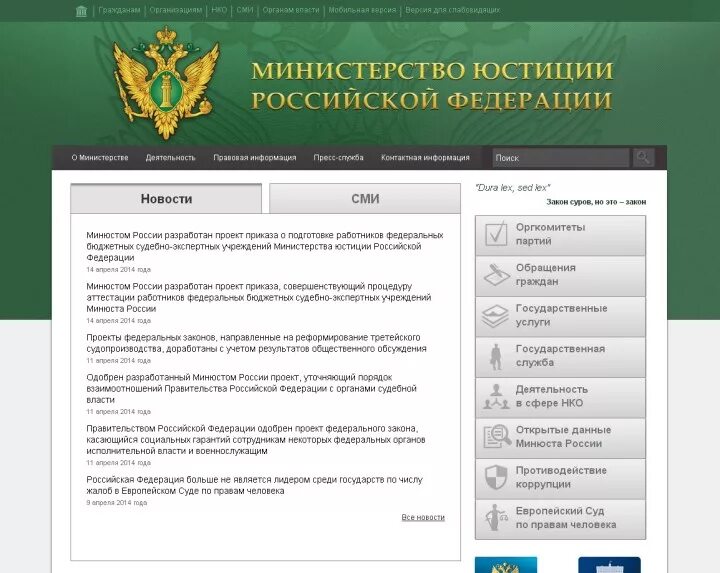
Task: Open the Пресс-служба menu
Action: pyautogui.click(x=338, y=157)
